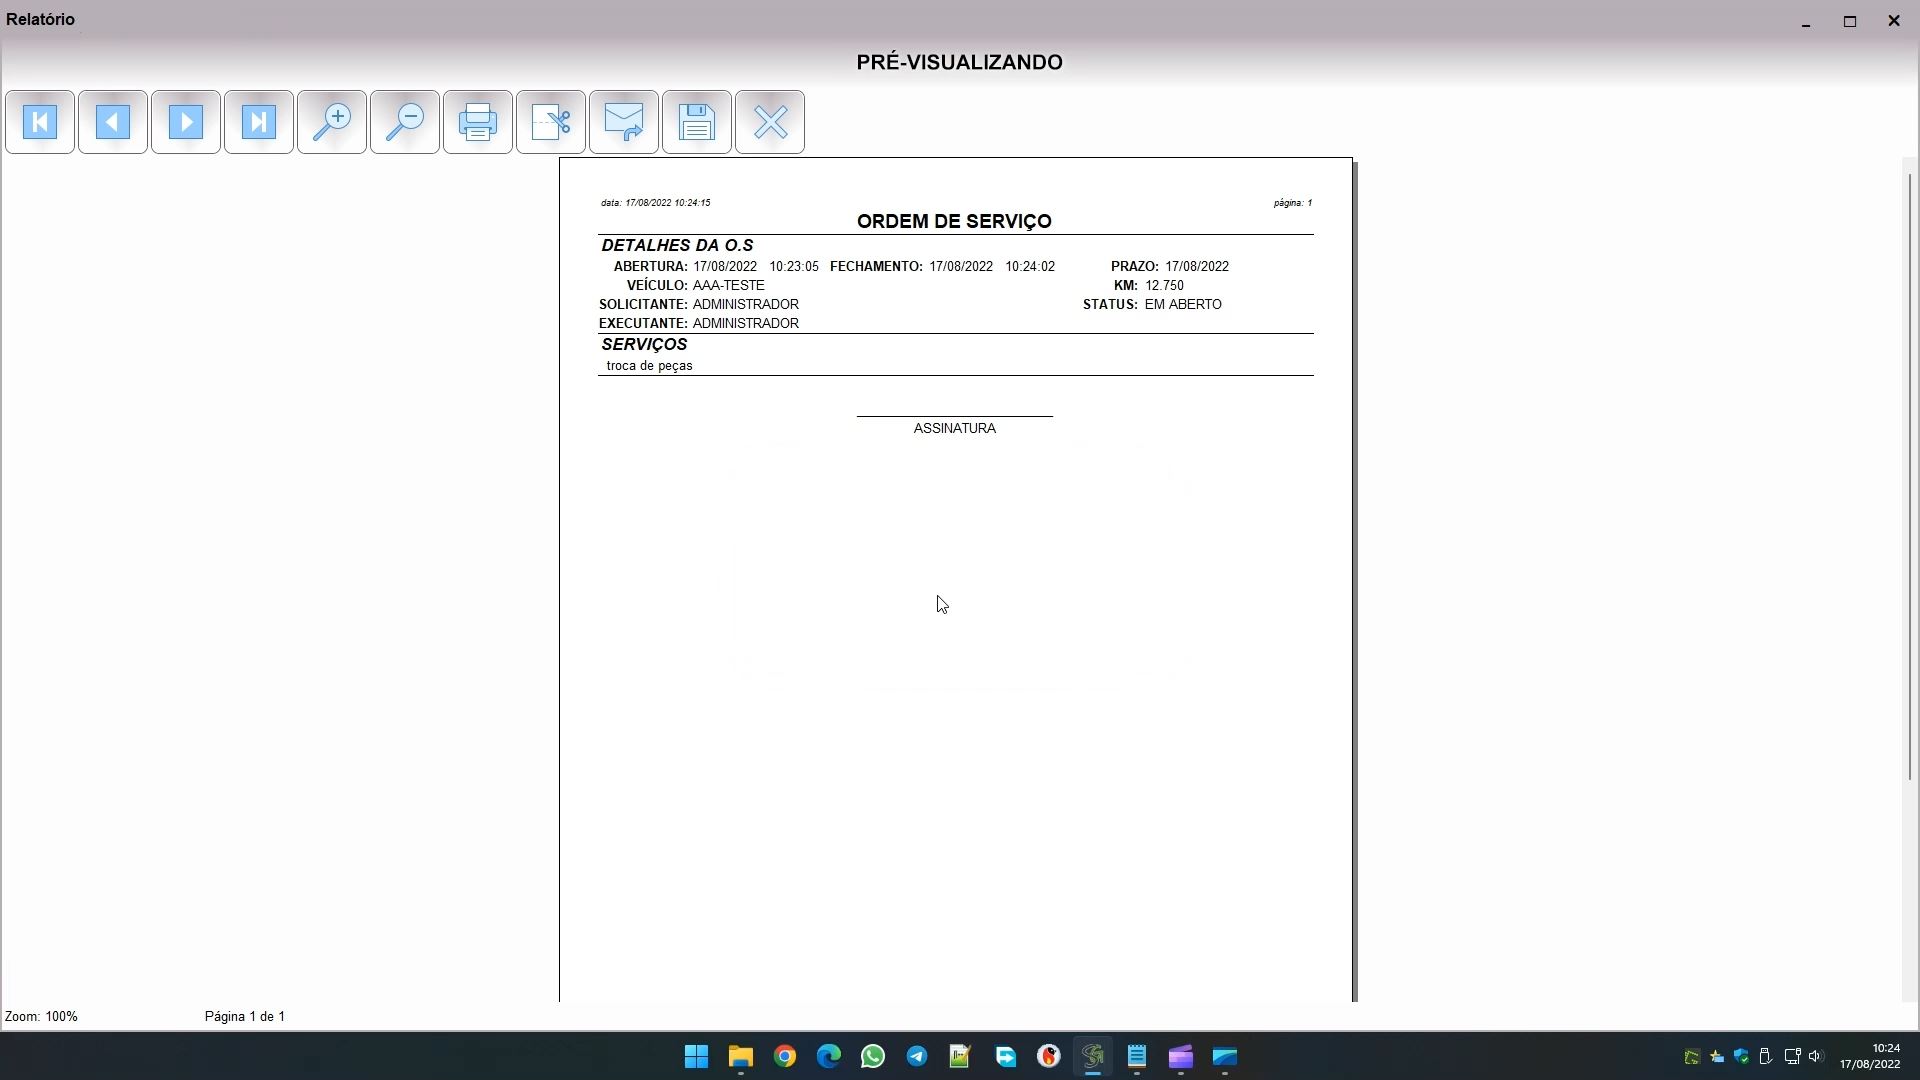Send report by email envelope icon
This screenshot has width=1920, height=1080.
click(624, 122)
